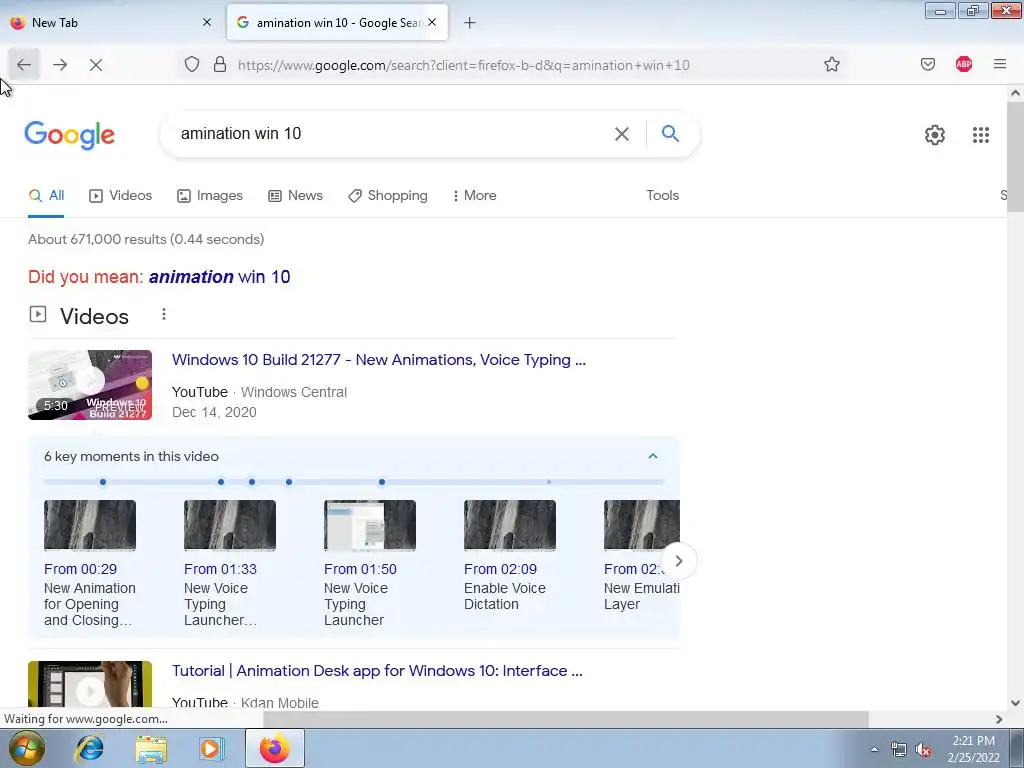Open the Videos section three-dot menu
Viewport: 1024px width, 768px height.
coord(164,315)
